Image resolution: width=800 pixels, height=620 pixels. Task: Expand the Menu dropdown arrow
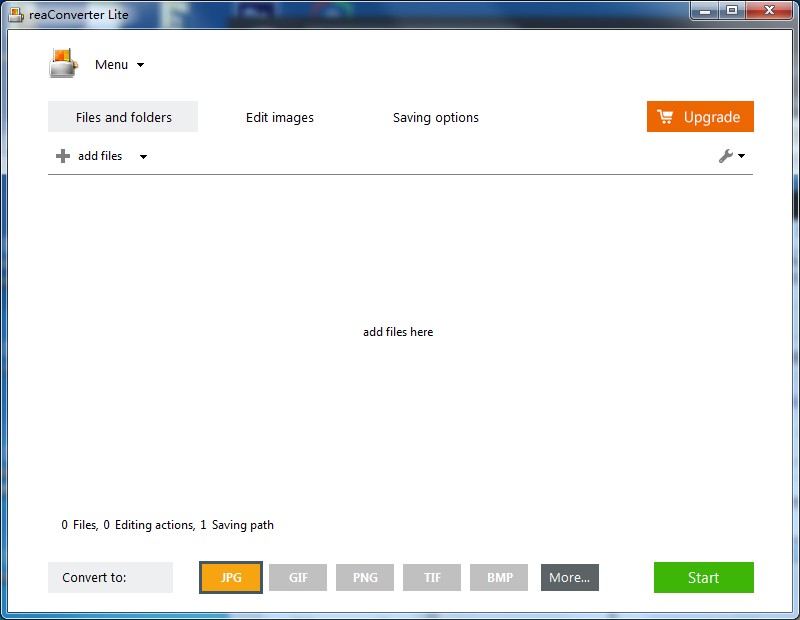(140, 65)
